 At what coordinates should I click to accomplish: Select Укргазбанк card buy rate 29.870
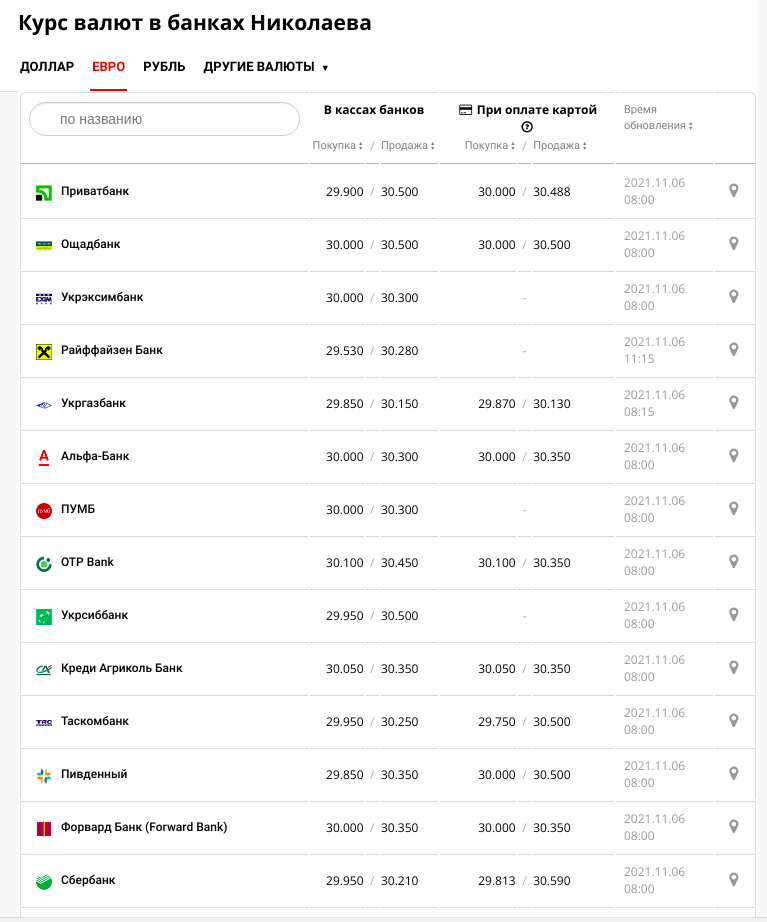point(496,403)
